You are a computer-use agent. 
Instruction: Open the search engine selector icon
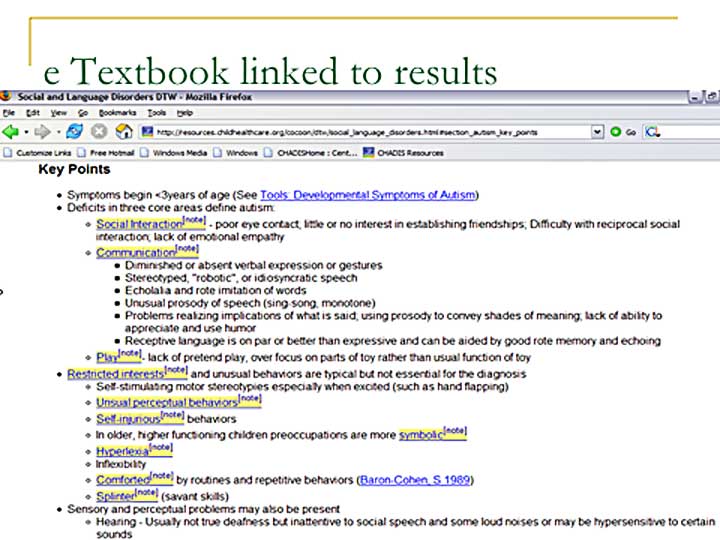[x=653, y=132]
